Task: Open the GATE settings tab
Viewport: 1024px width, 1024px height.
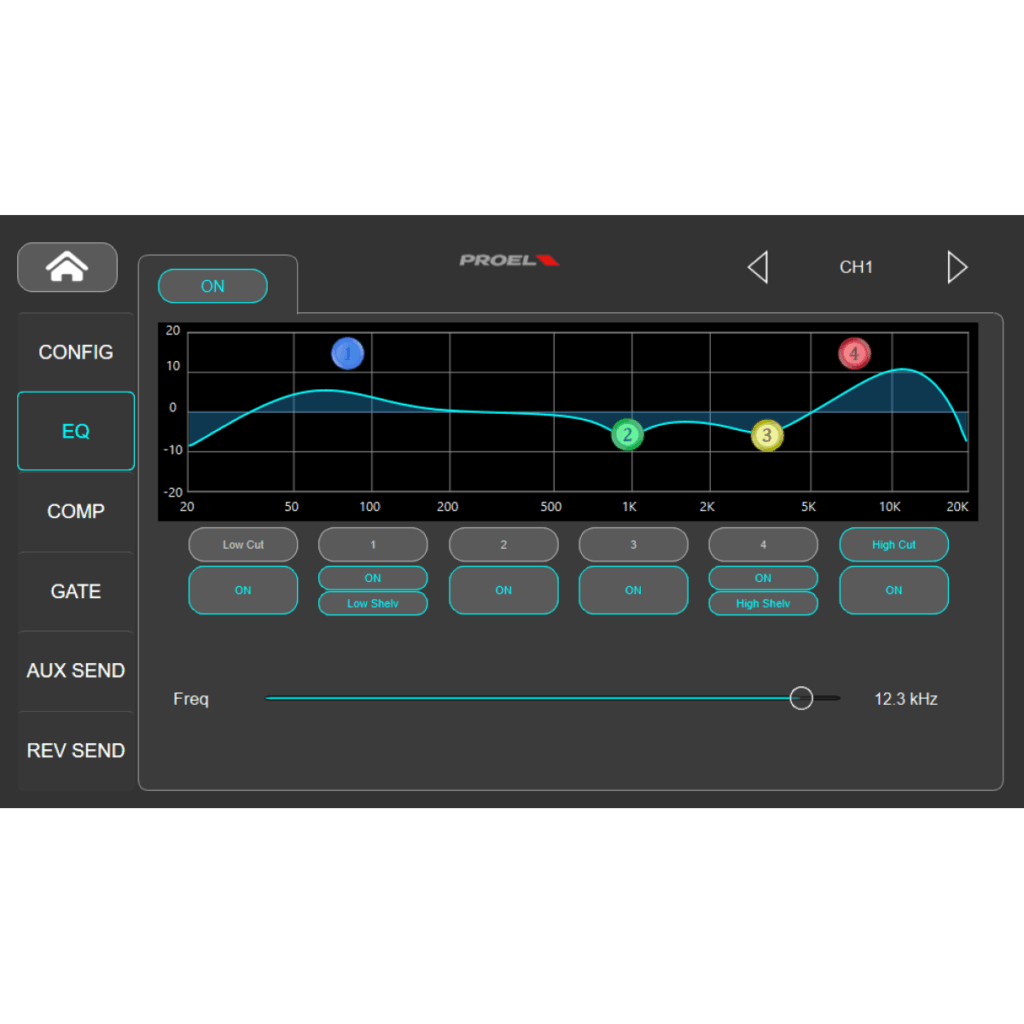Action: click(x=75, y=591)
